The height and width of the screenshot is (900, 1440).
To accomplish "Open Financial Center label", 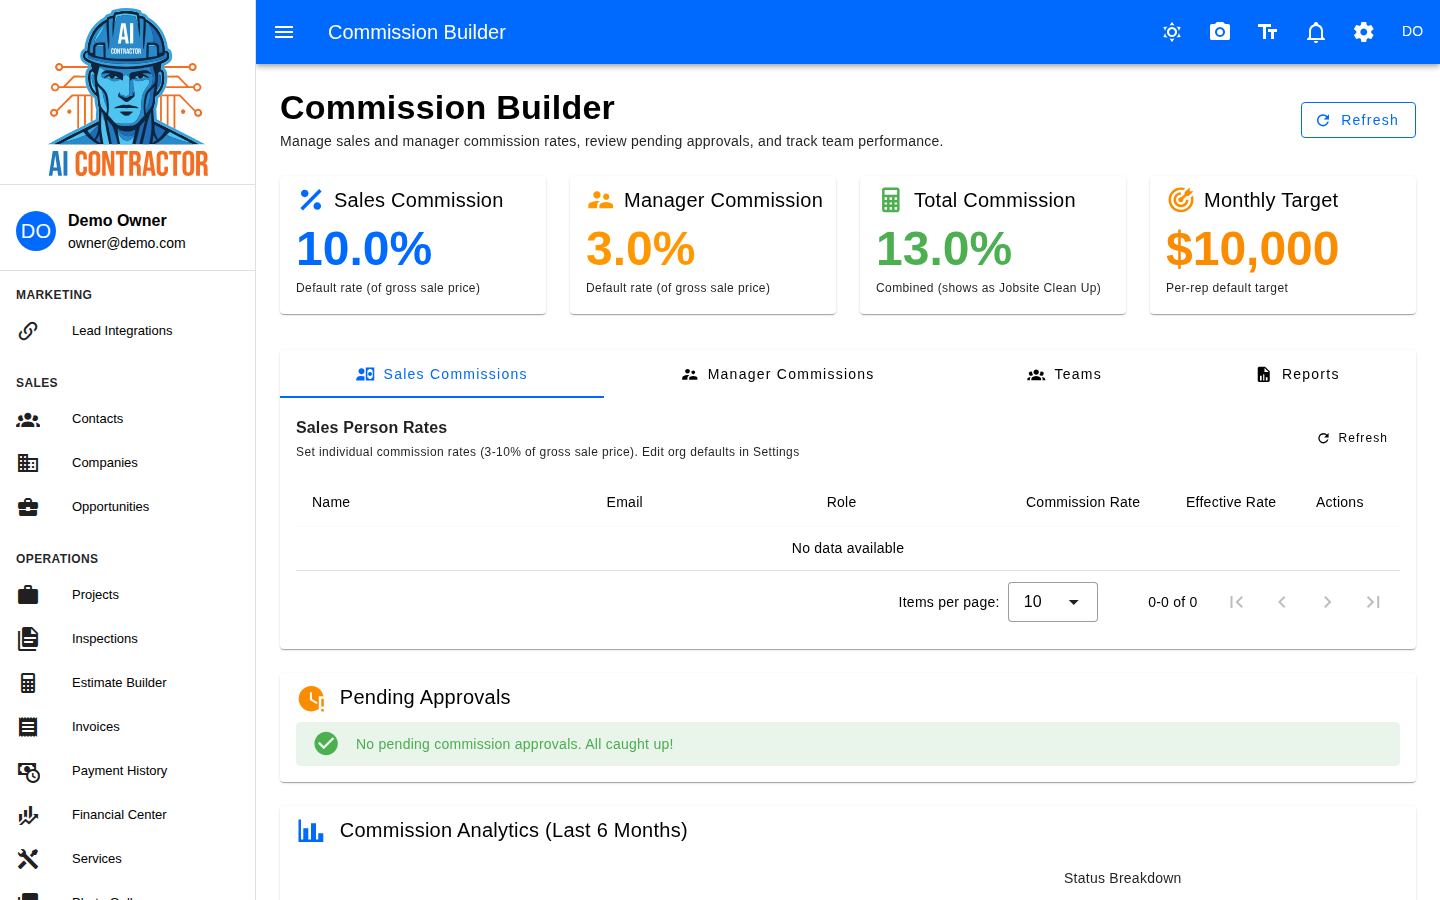I will coord(119,815).
